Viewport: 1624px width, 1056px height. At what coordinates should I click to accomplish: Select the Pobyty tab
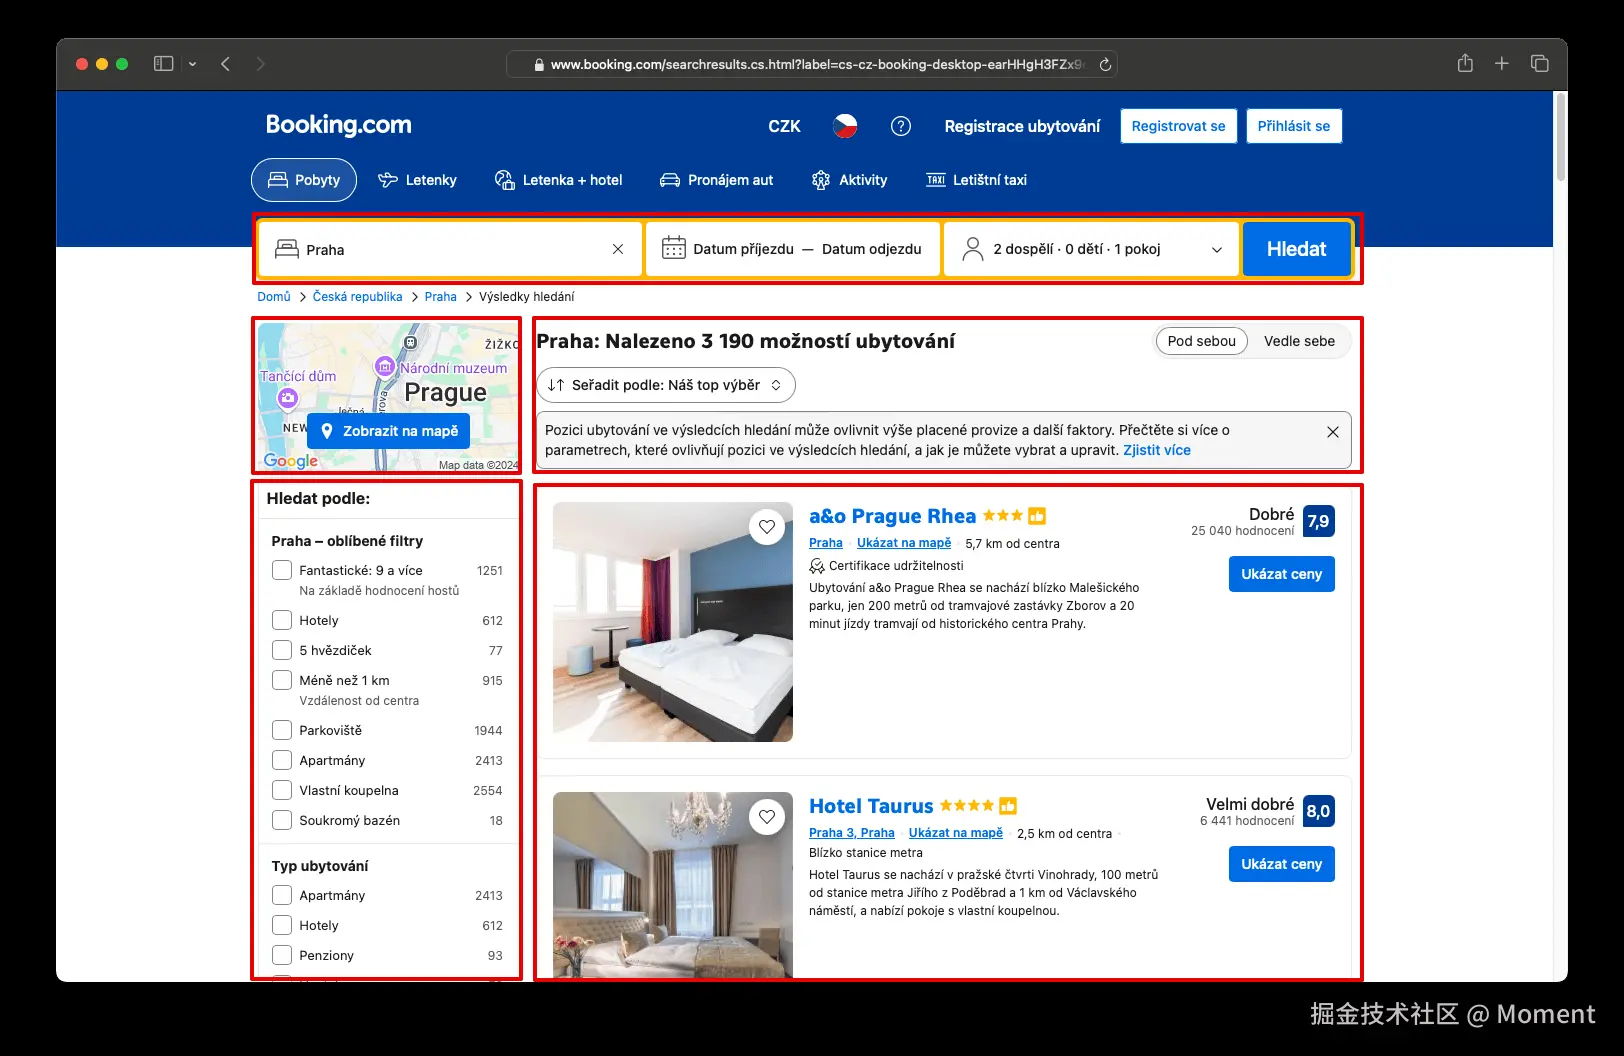coord(304,180)
